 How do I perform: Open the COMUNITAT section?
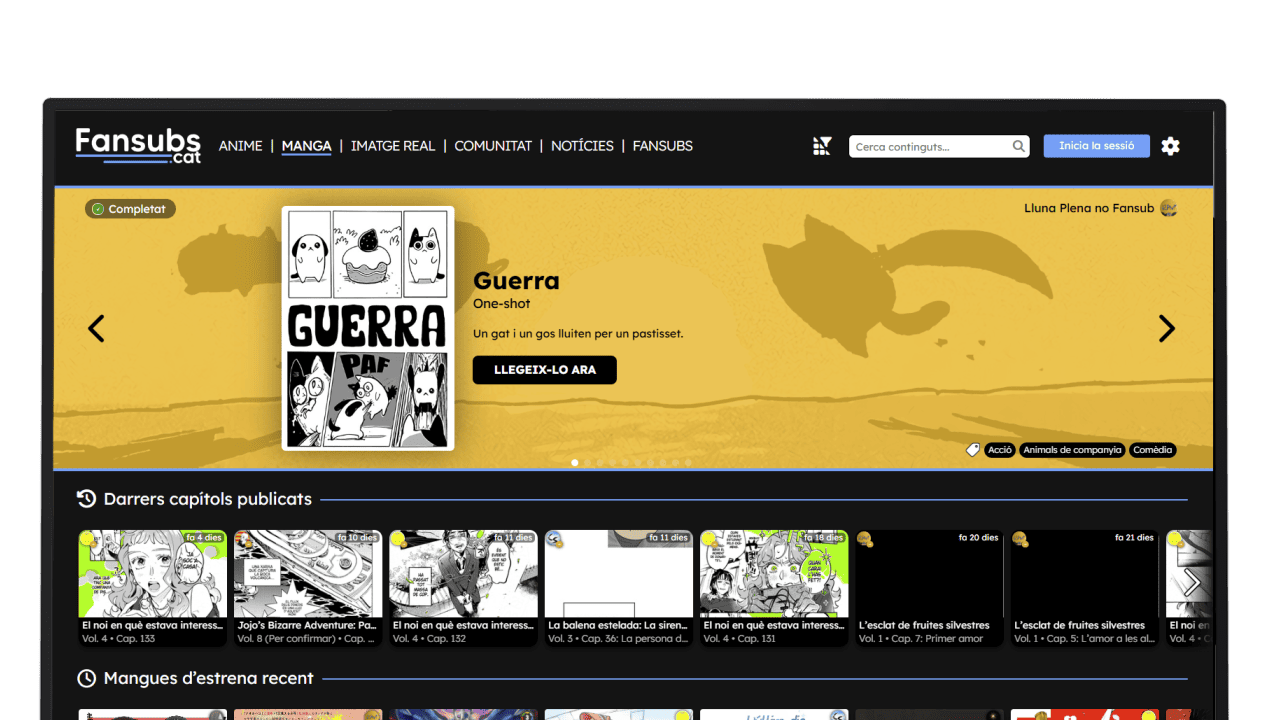493,146
